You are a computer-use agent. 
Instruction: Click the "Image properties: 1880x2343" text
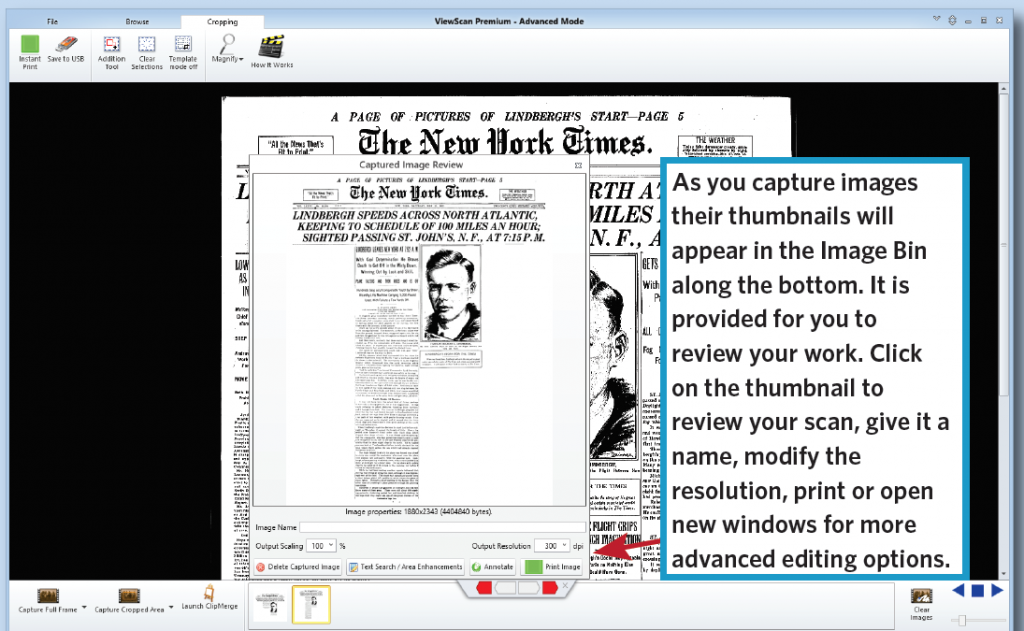pyautogui.click(x=419, y=512)
